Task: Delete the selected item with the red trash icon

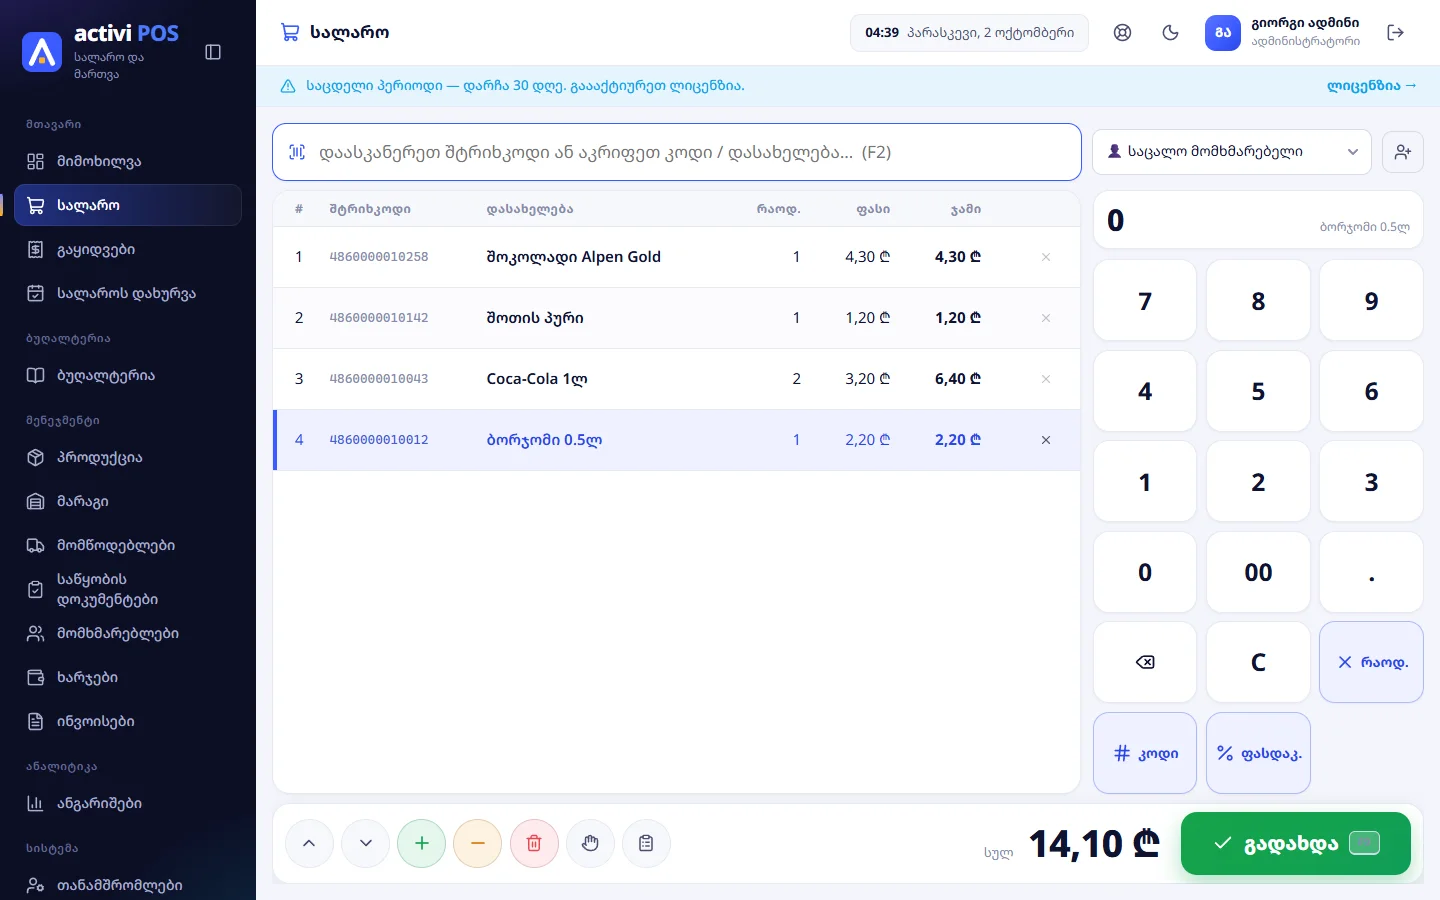Action: (534, 843)
